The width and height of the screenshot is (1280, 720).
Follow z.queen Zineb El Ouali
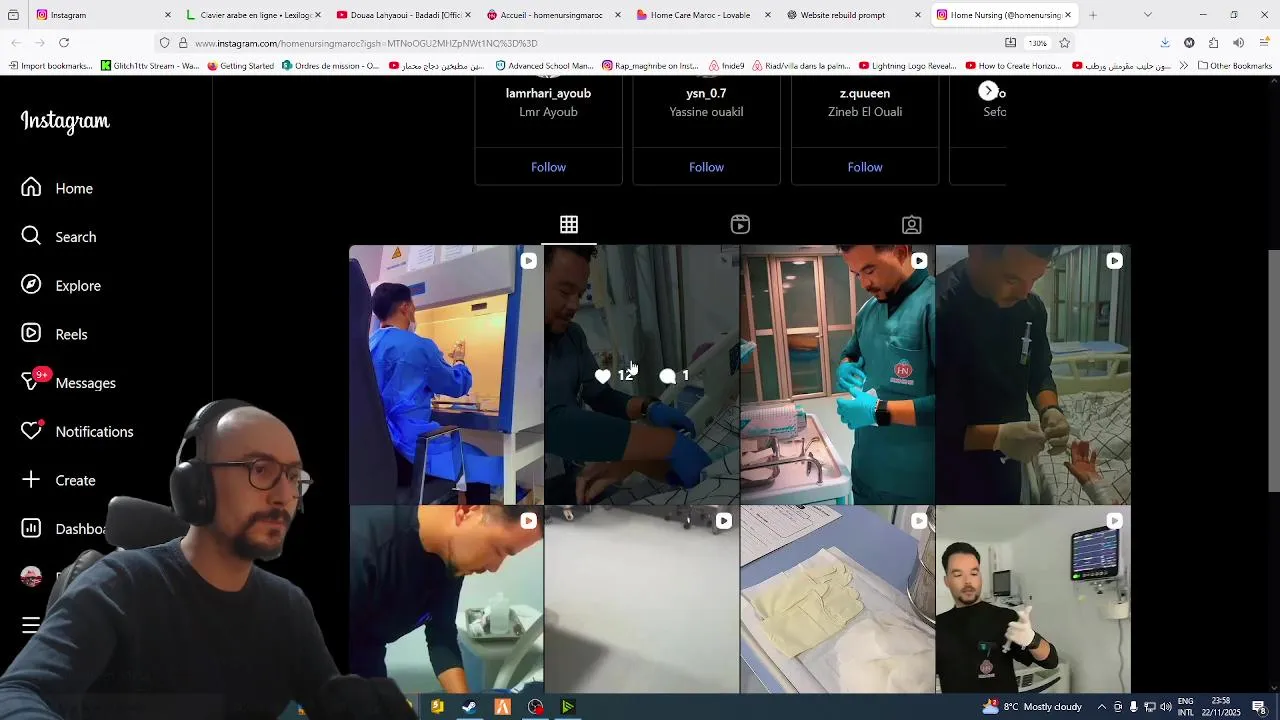point(865,167)
